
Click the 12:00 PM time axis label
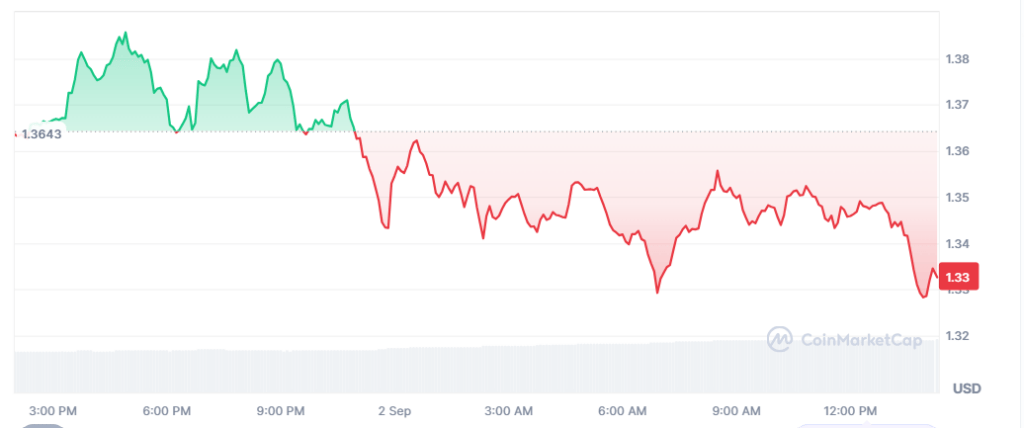click(850, 411)
